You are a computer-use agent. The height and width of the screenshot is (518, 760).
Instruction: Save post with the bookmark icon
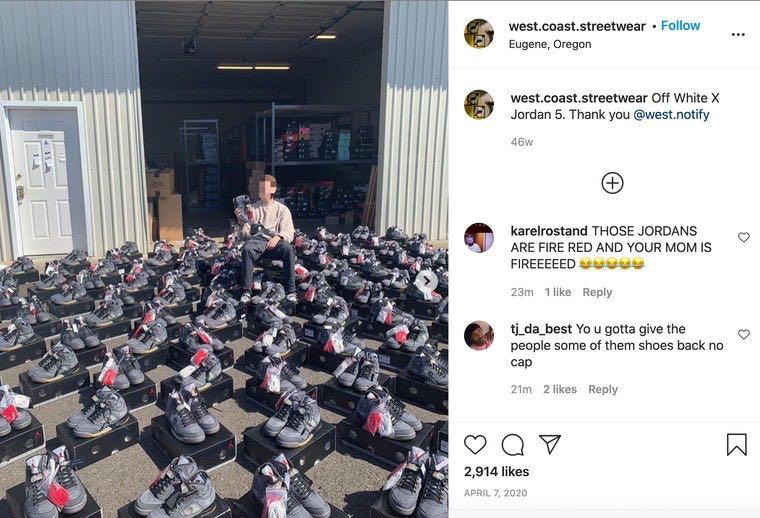[736, 444]
